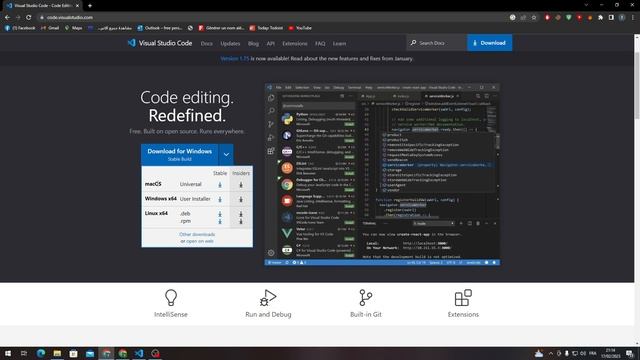Screen dimensions: 640x360
Task: Open the Windows Start menu
Action: 8,353
